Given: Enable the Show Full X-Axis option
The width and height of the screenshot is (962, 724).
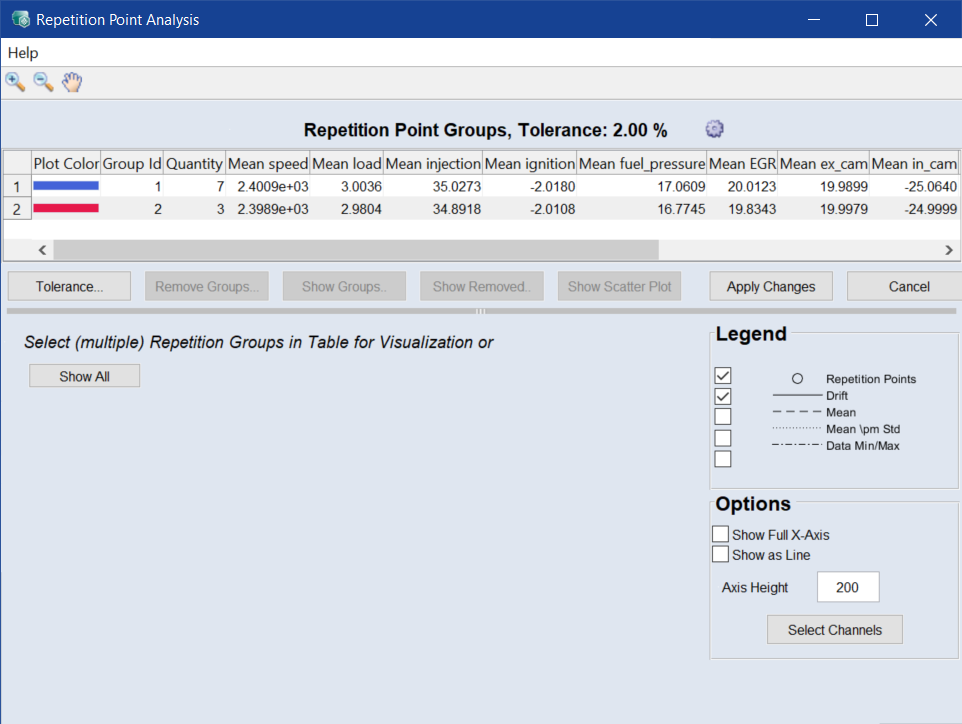Looking at the screenshot, I should point(720,535).
